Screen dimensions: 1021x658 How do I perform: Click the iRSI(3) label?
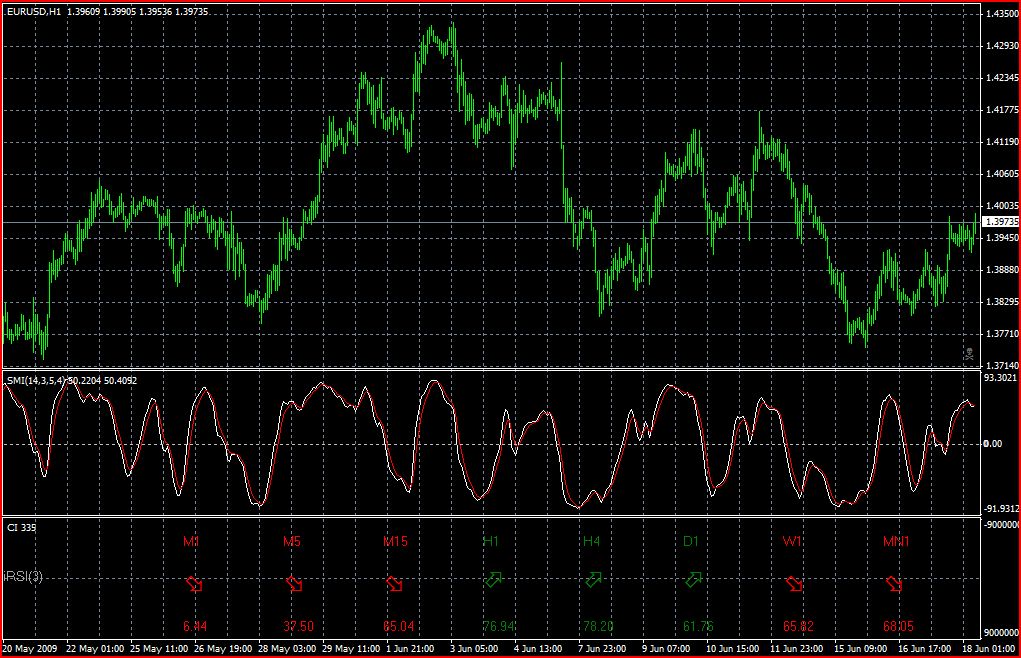pos(23,577)
